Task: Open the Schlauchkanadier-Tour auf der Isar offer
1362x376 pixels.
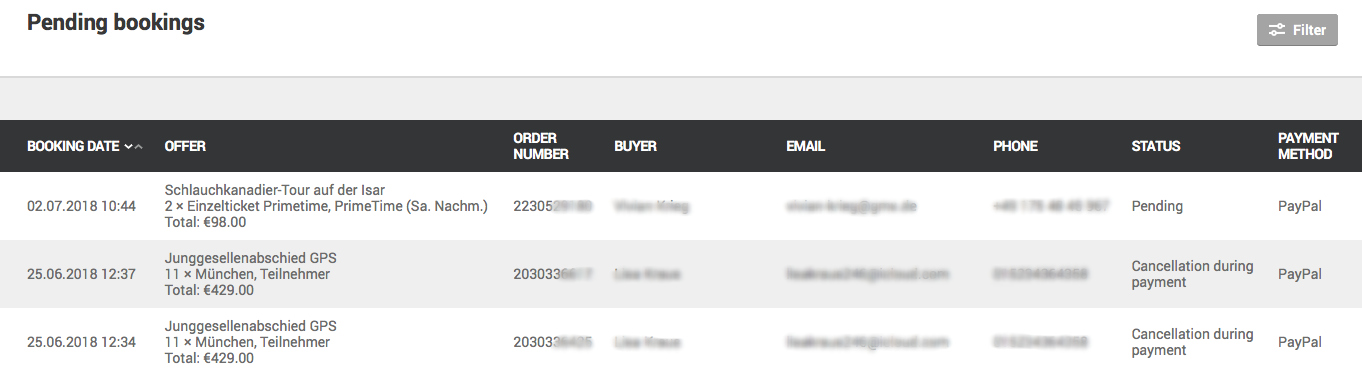Action: (275, 190)
